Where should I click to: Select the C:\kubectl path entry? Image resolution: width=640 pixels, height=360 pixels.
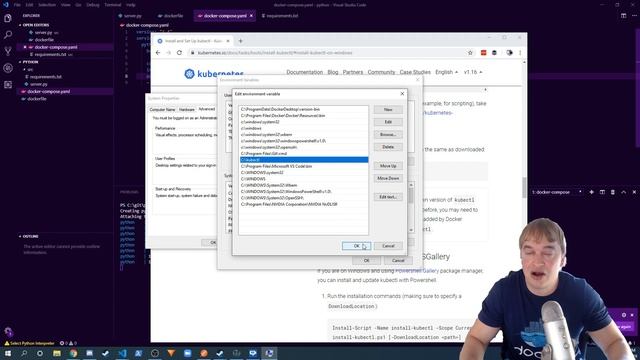[x=304, y=160]
